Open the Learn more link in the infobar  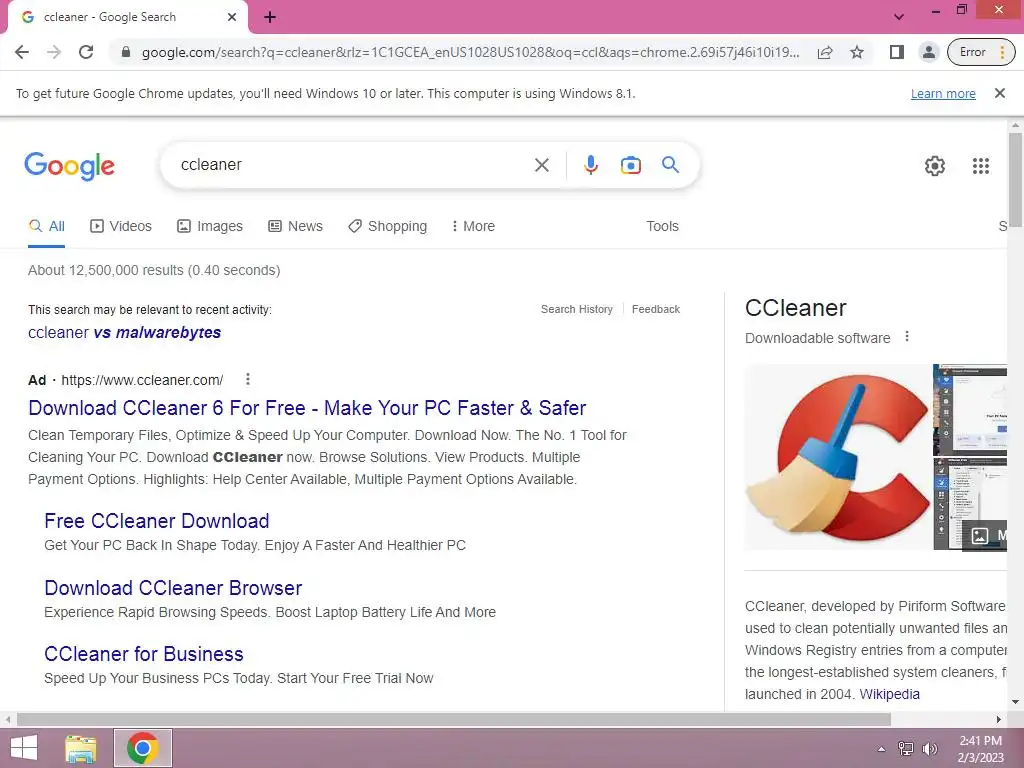[x=943, y=93]
